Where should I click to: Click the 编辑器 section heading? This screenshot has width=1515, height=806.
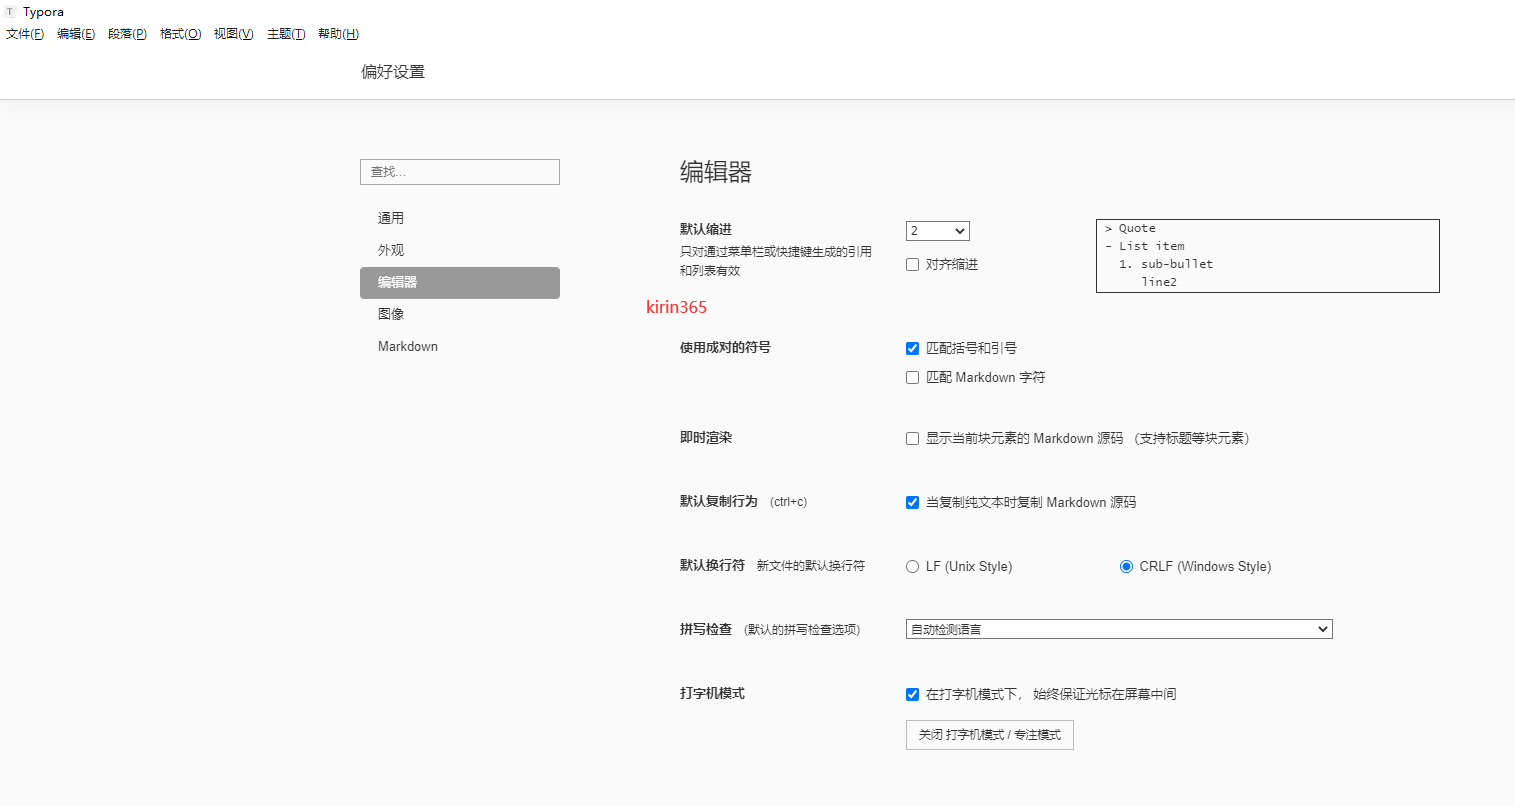click(x=716, y=172)
